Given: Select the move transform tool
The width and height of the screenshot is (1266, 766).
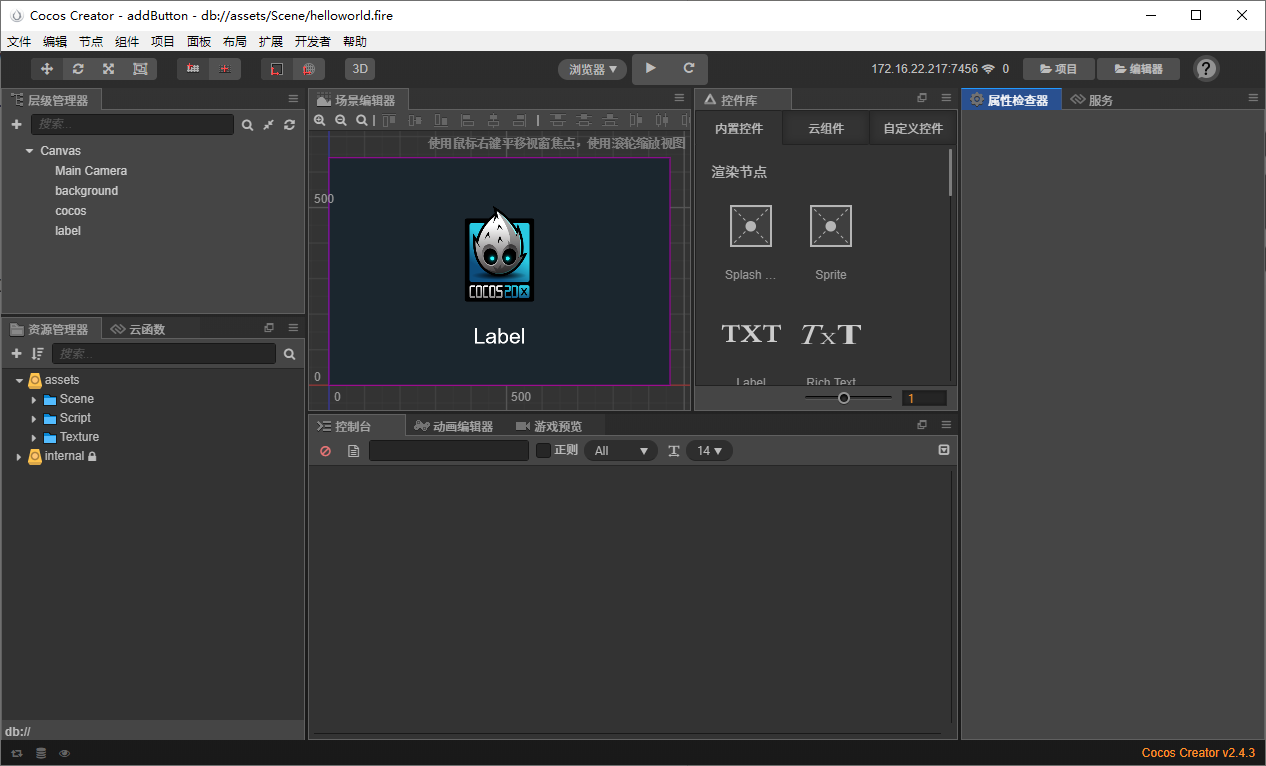Looking at the screenshot, I should click(47, 69).
